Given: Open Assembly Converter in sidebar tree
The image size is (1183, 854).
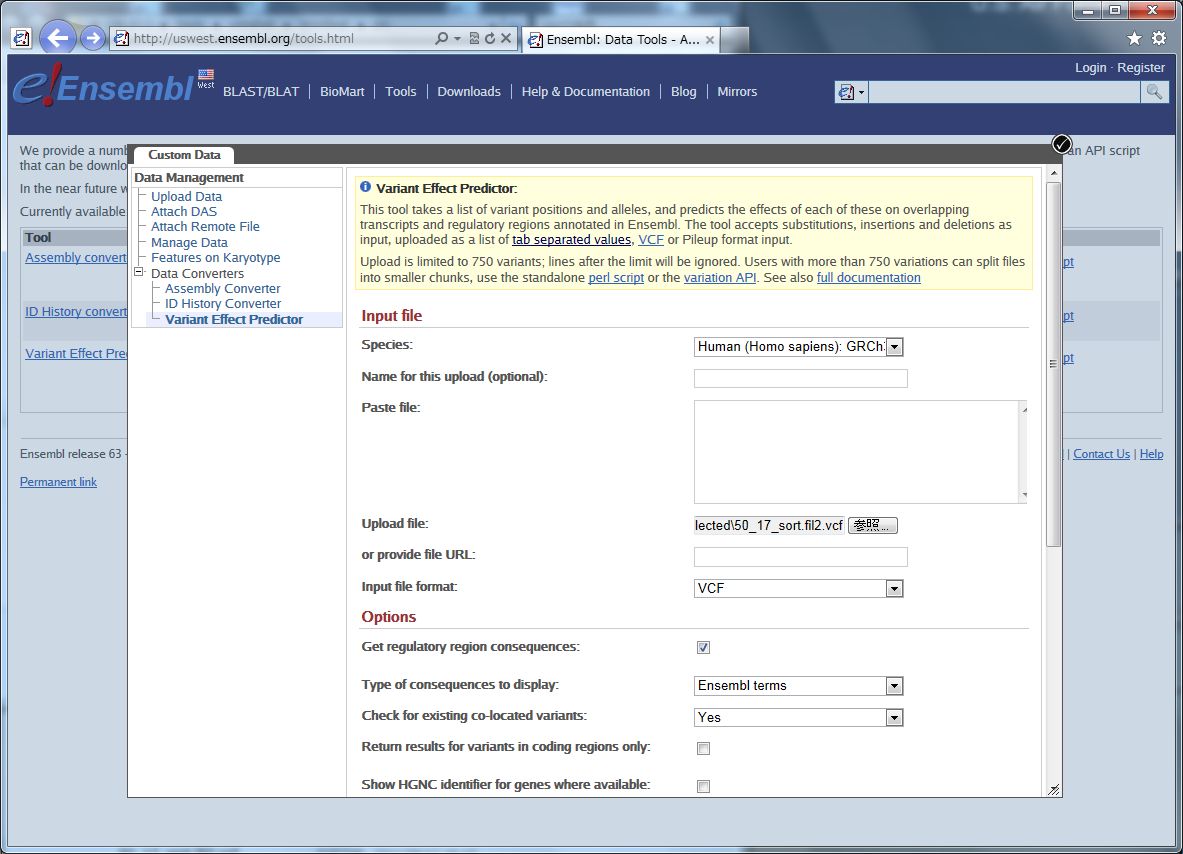Looking at the screenshot, I should [x=223, y=289].
